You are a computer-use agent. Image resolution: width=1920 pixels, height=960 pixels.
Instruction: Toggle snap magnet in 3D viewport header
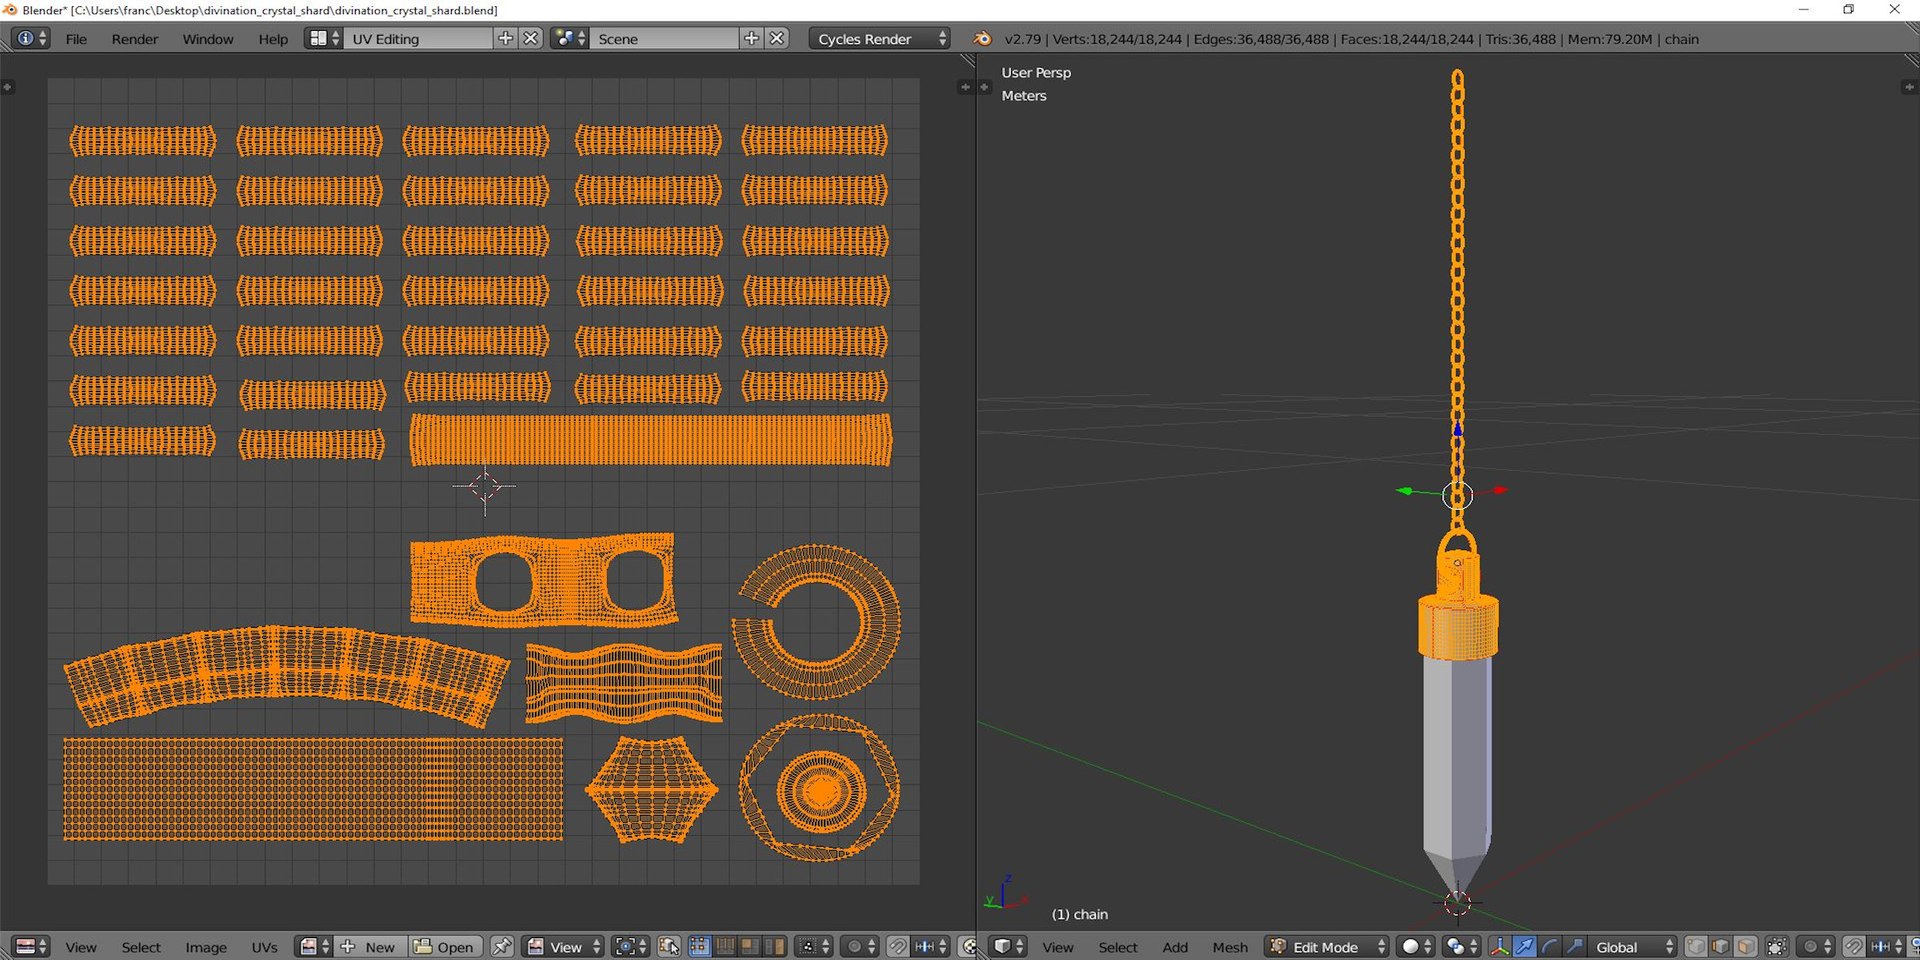click(x=1853, y=947)
